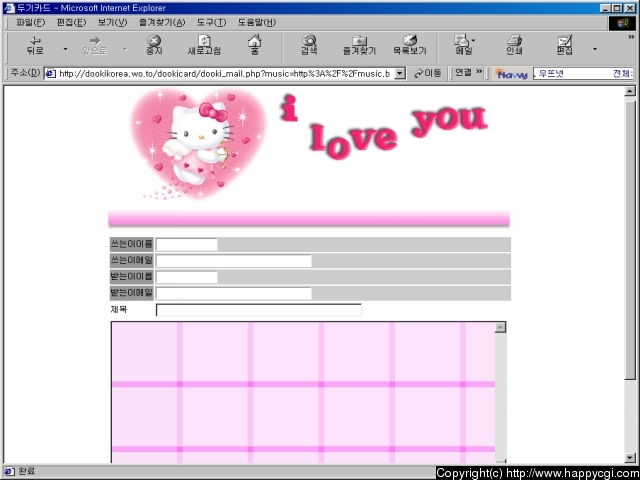This screenshot has height=480, width=640.
Task: Click the message area scroll up arrow
Action: pos(500,327)
